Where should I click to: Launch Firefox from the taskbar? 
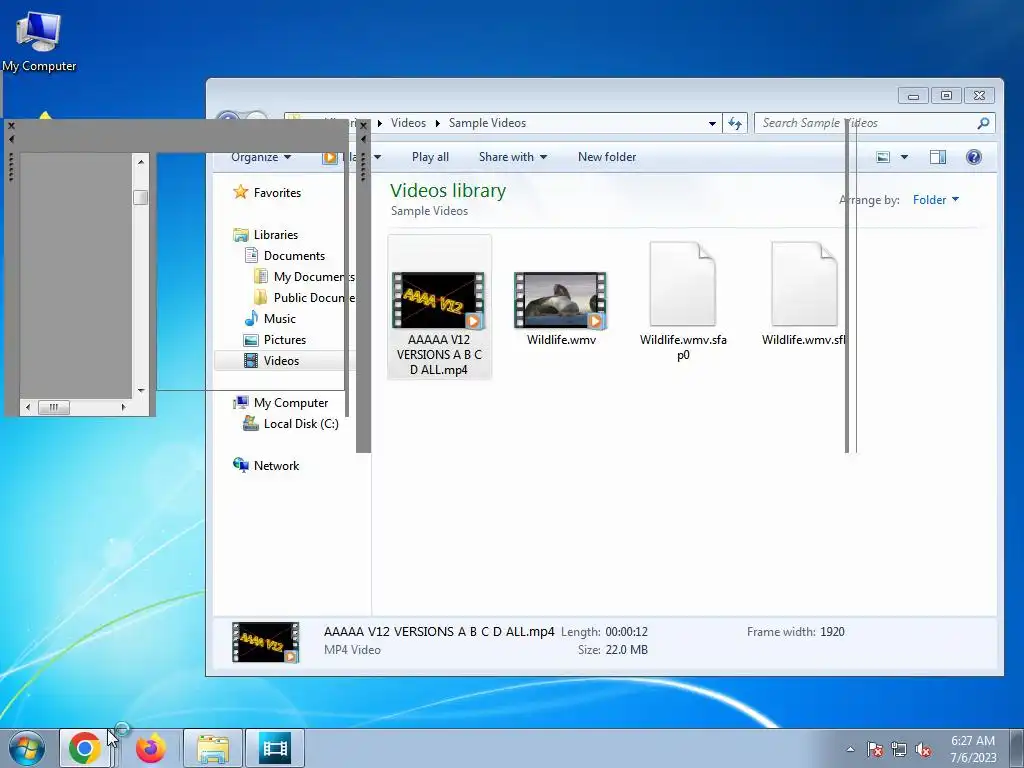coord(151,748)
